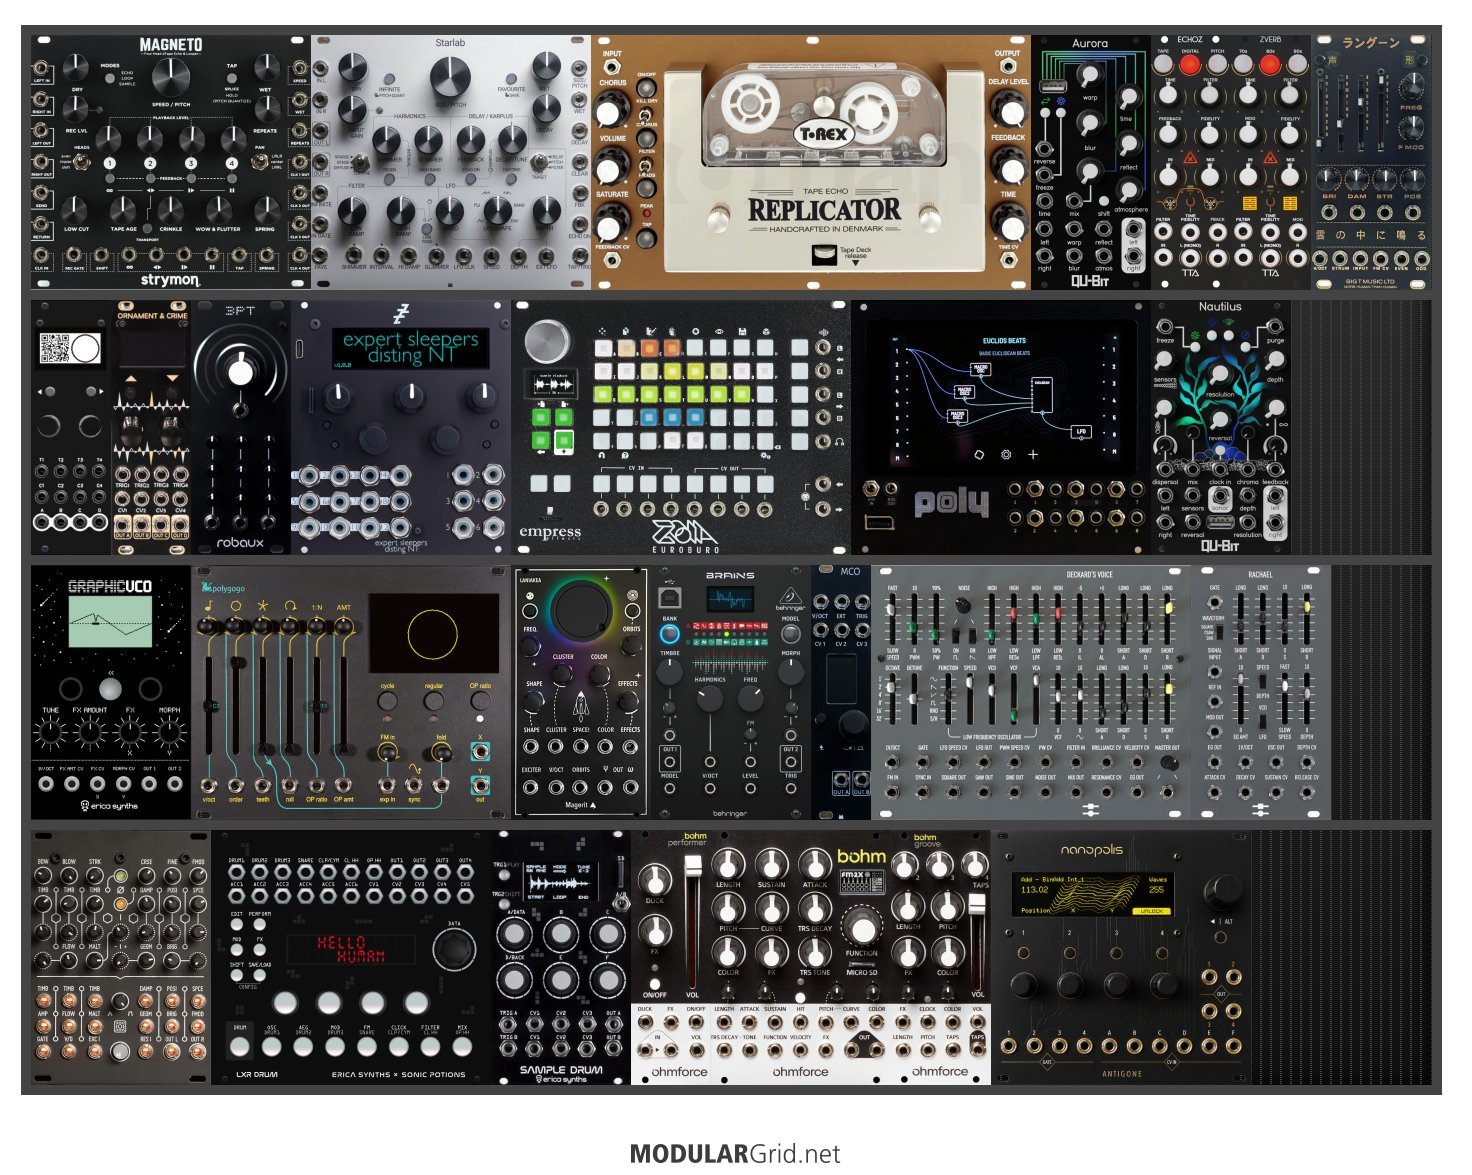Open the MODULARGrid.net link
The image size is (1472, 1175).
coord(735,1154)
